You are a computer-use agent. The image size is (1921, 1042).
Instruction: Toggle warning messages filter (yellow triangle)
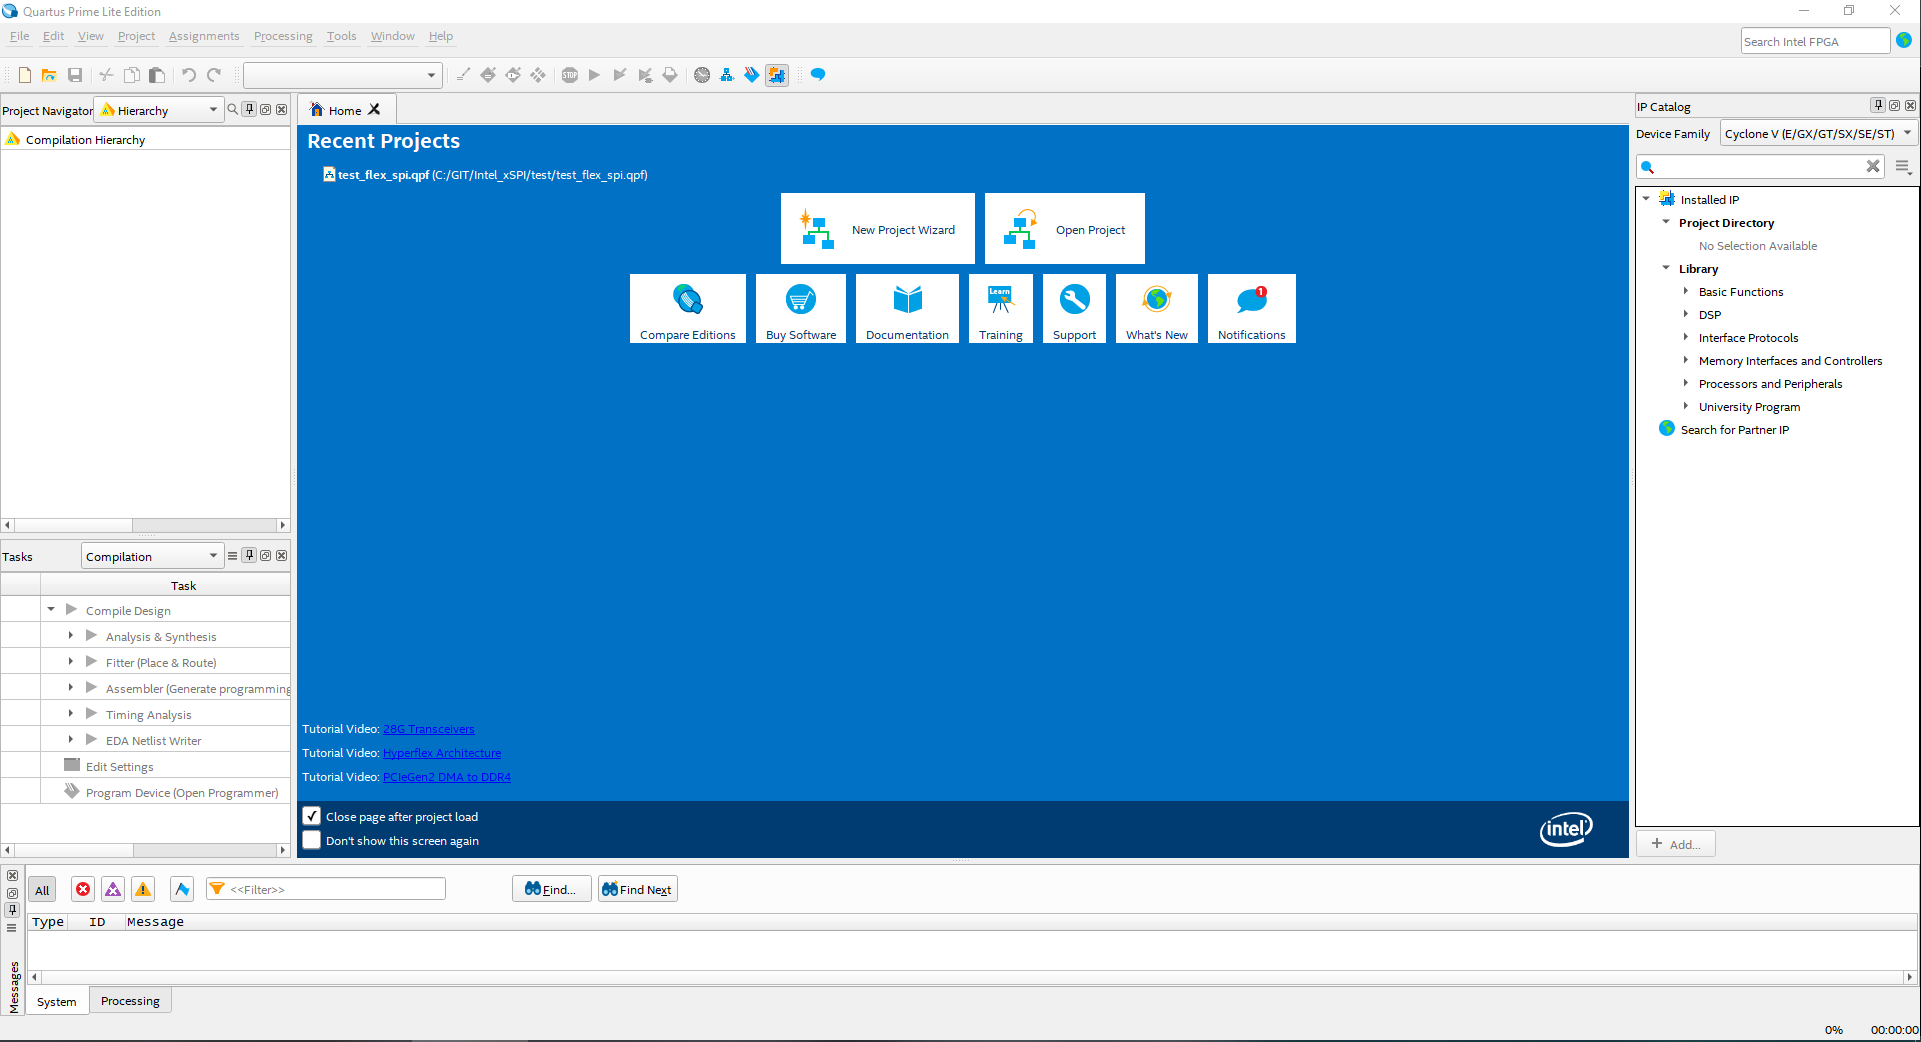[143, 890]
